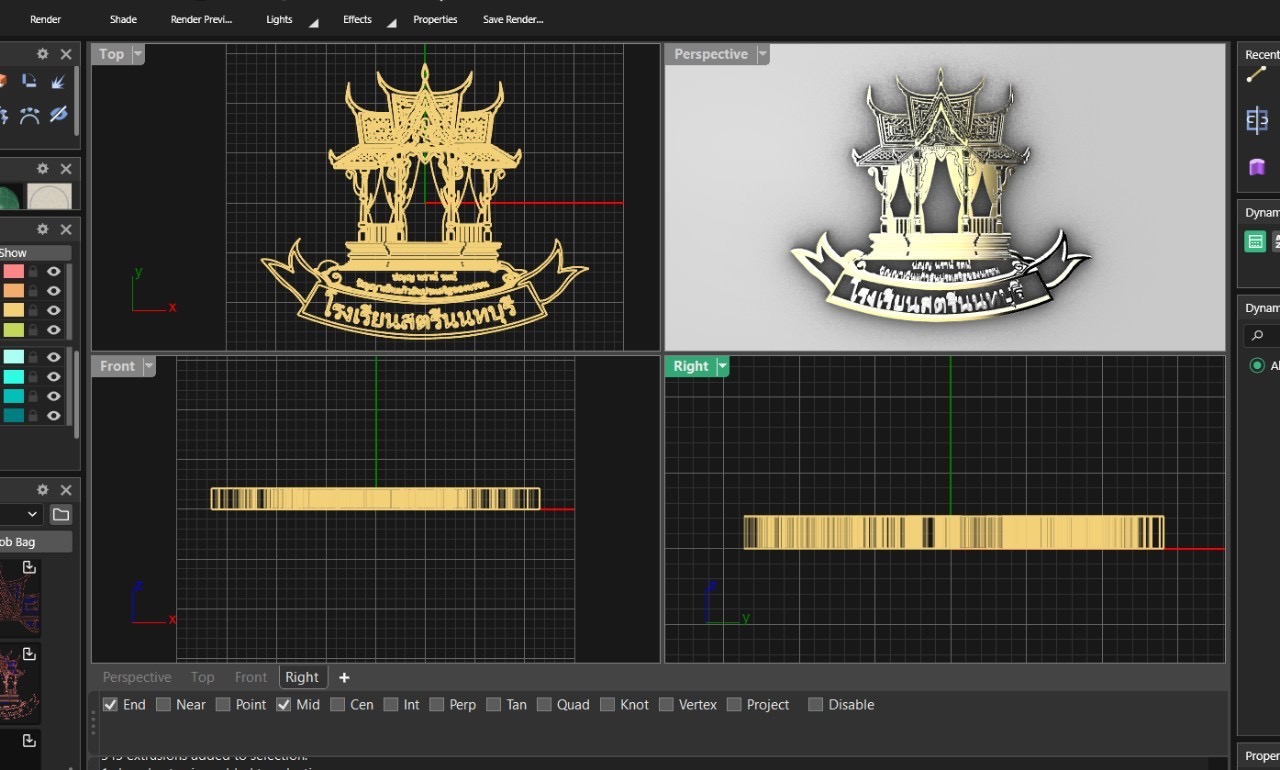1280x770 pixels.
Task: Select the Mirror tool in Recent panel
Action: [1257, 121]
